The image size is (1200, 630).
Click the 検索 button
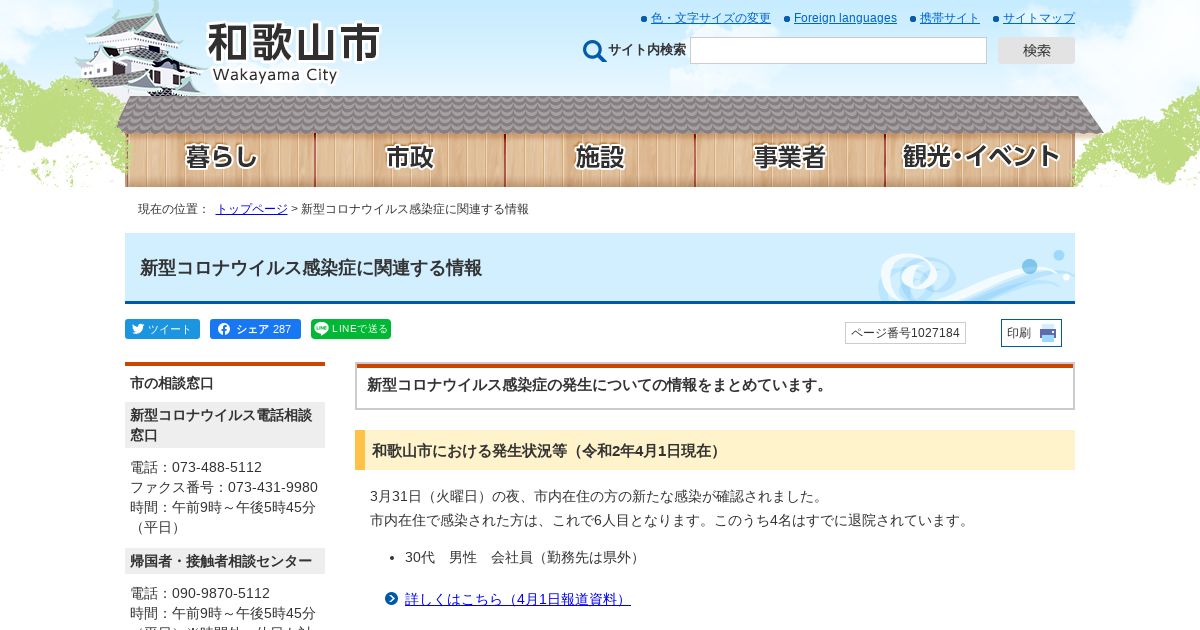(x=1036, y=51)
